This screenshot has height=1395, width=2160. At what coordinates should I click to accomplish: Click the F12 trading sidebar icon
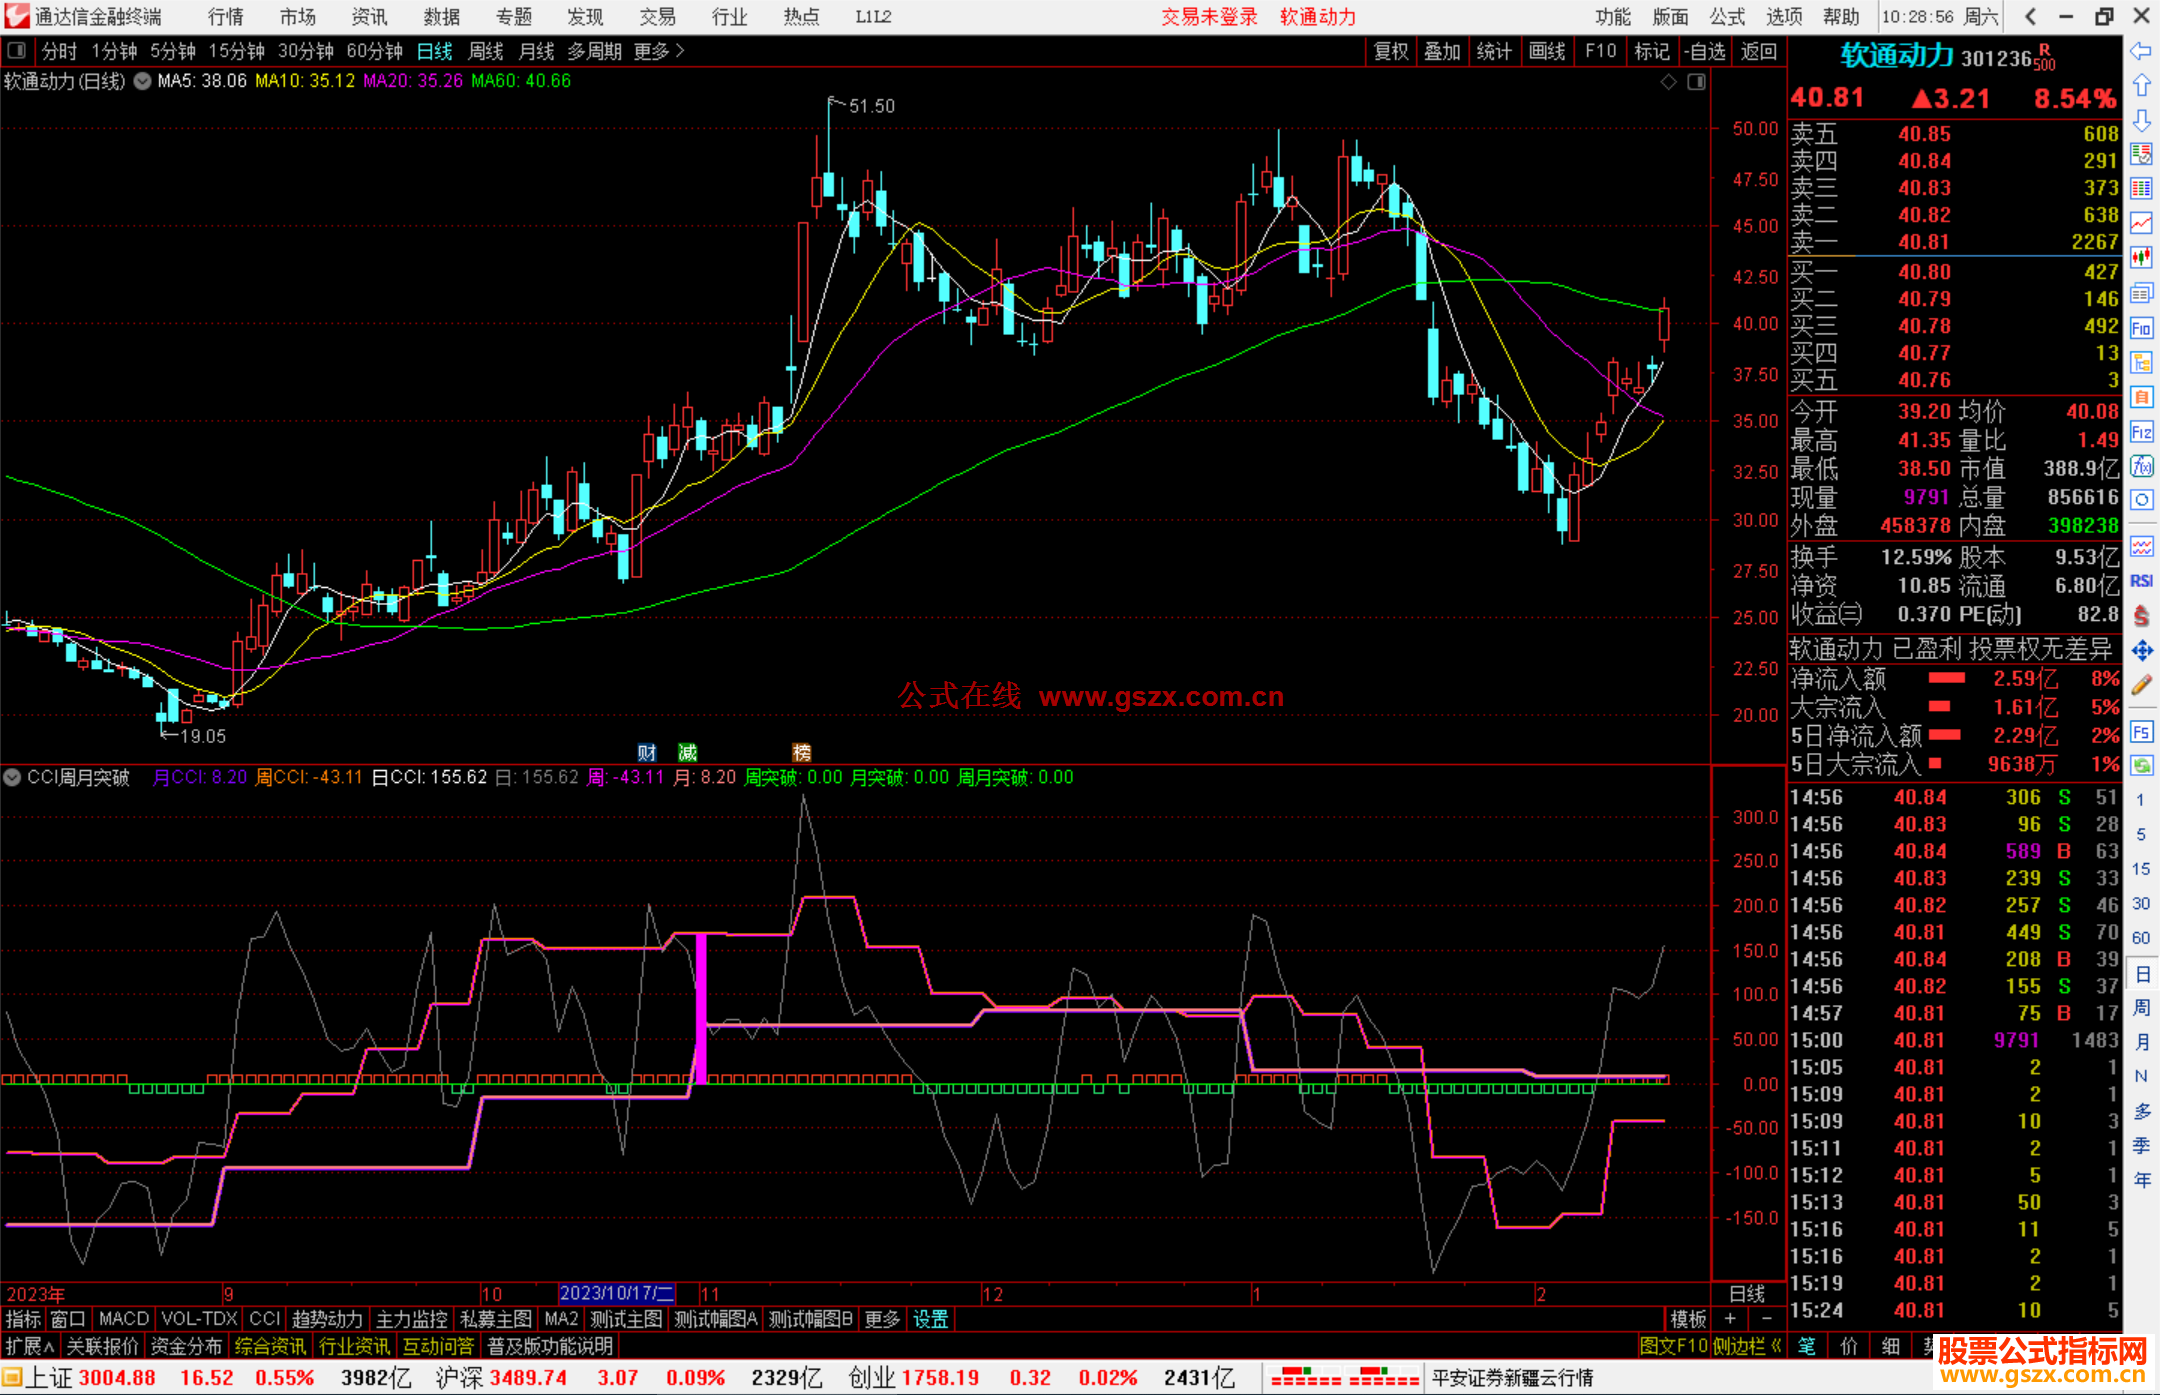point(2141,432)
